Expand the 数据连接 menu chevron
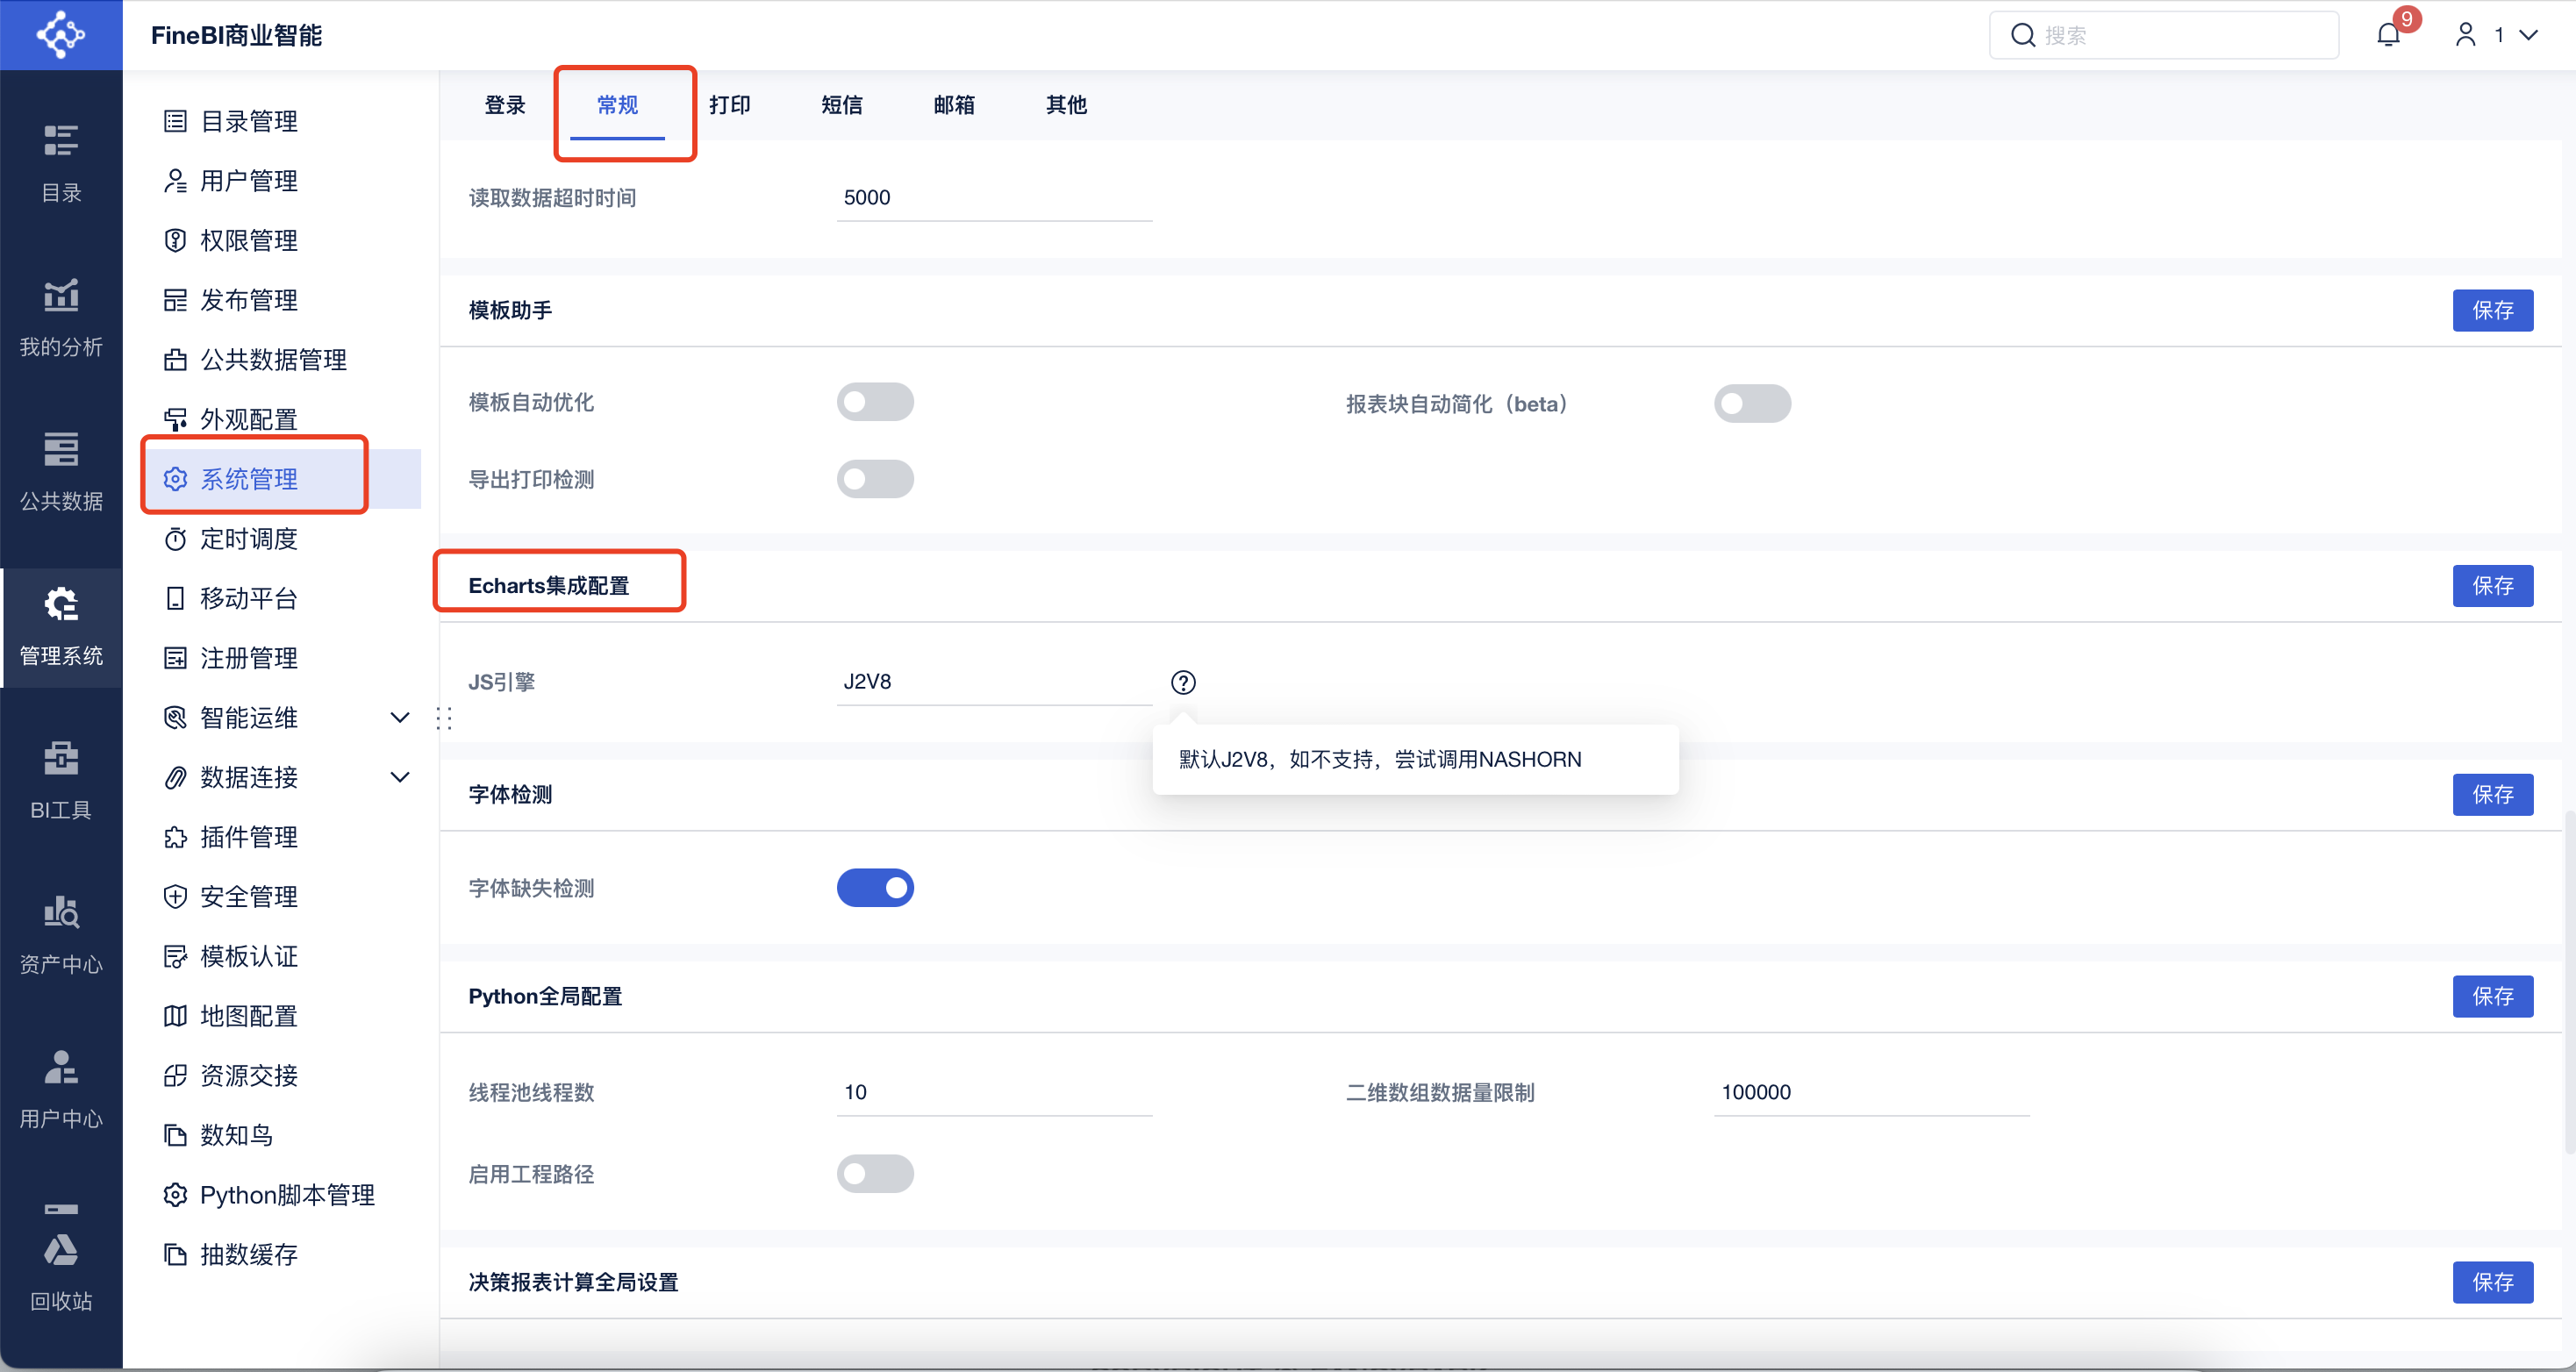 pyautogui.click(x=400, y=777)
